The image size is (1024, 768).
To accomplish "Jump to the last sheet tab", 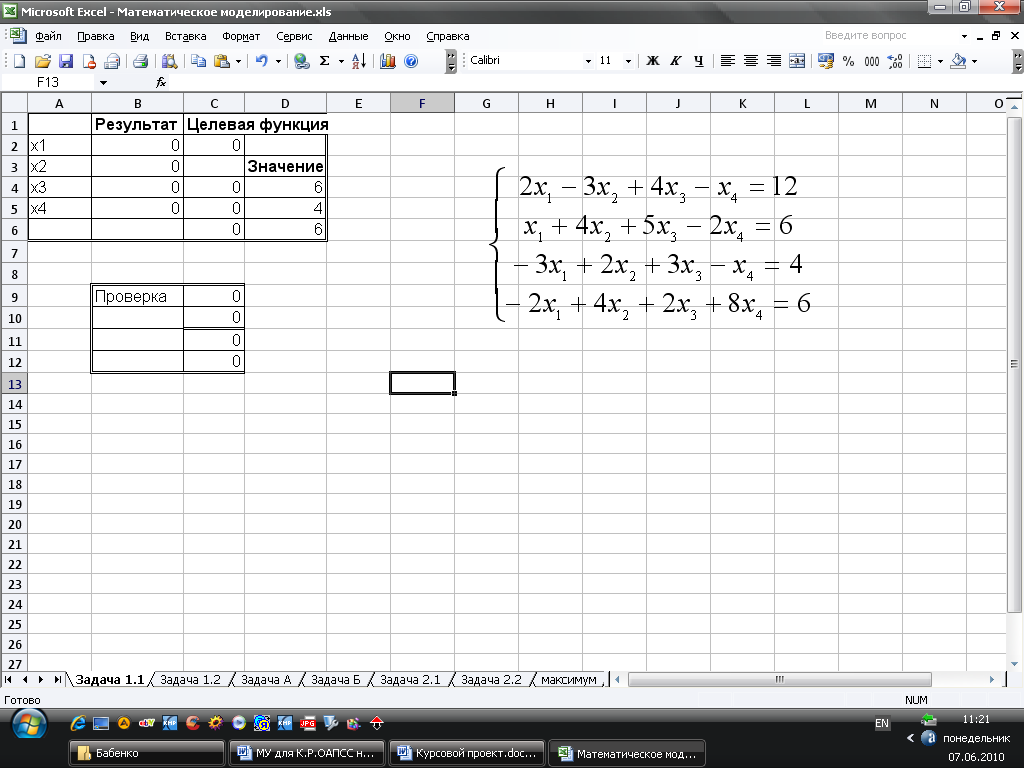I will click(57, 680).
